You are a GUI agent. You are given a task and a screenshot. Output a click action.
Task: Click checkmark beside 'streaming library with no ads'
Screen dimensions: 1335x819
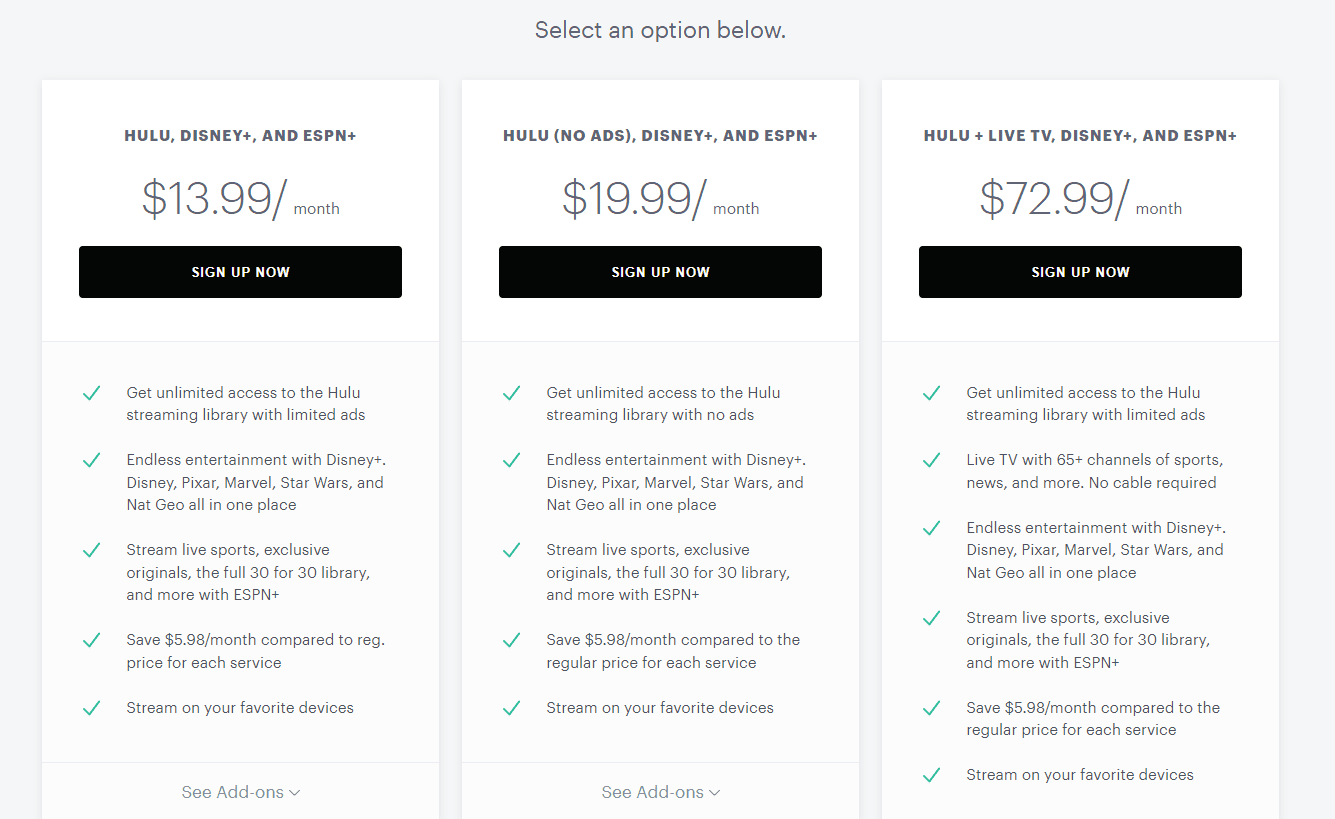(x=511, y=393)
